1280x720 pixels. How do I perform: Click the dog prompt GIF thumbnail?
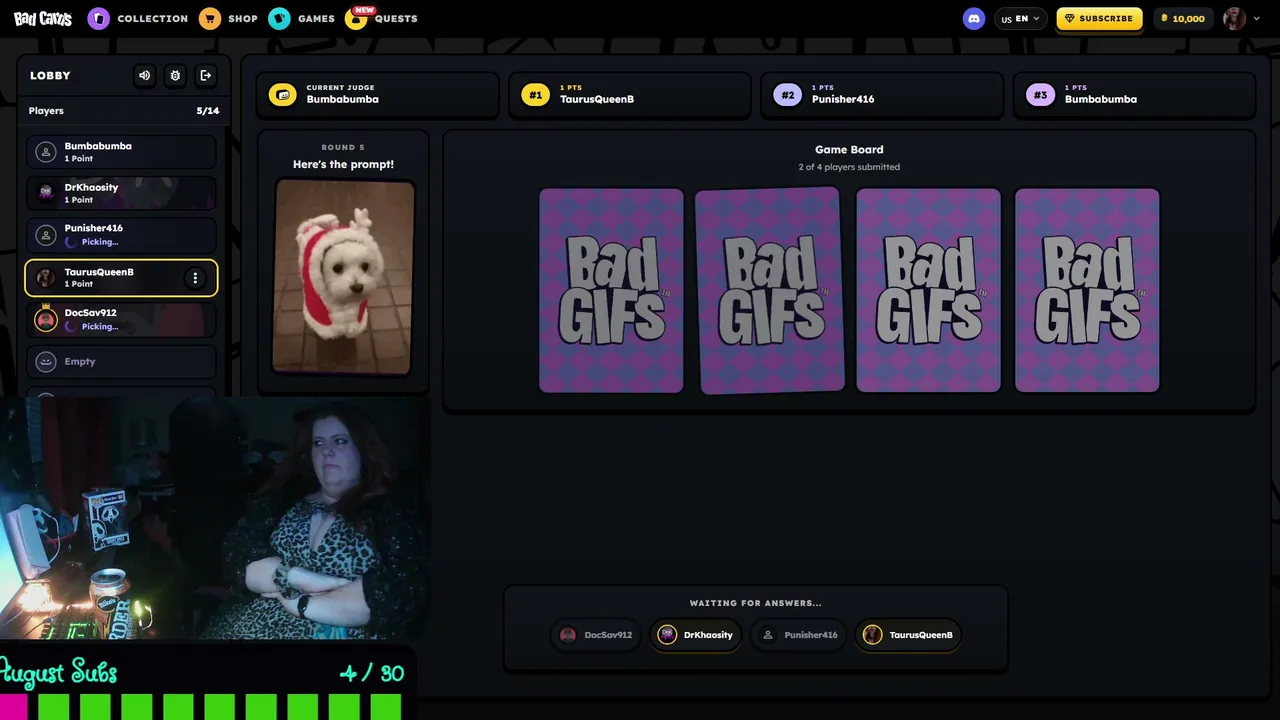[x=344, y=277]
